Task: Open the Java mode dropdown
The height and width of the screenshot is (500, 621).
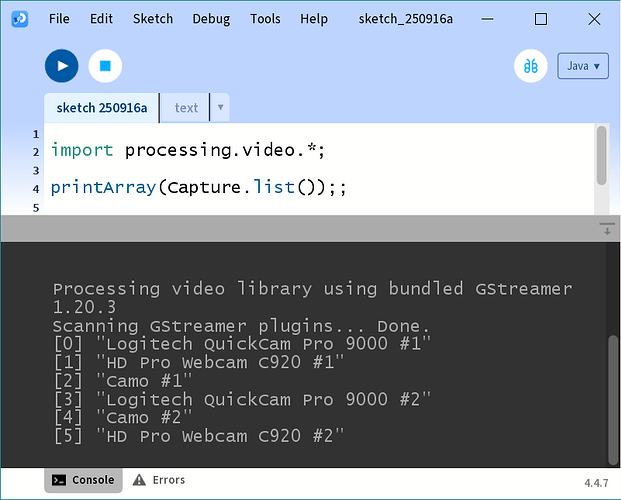Action: tap(583, 66)
